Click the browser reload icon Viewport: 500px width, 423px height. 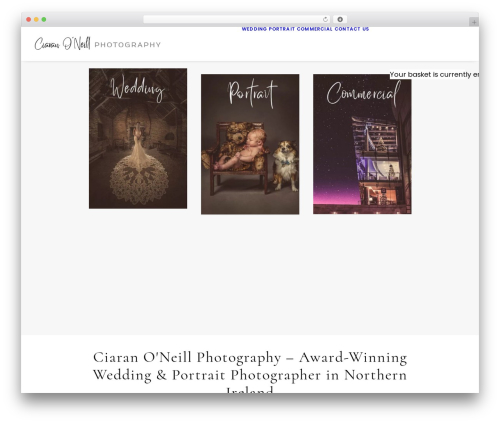(325, 19)
